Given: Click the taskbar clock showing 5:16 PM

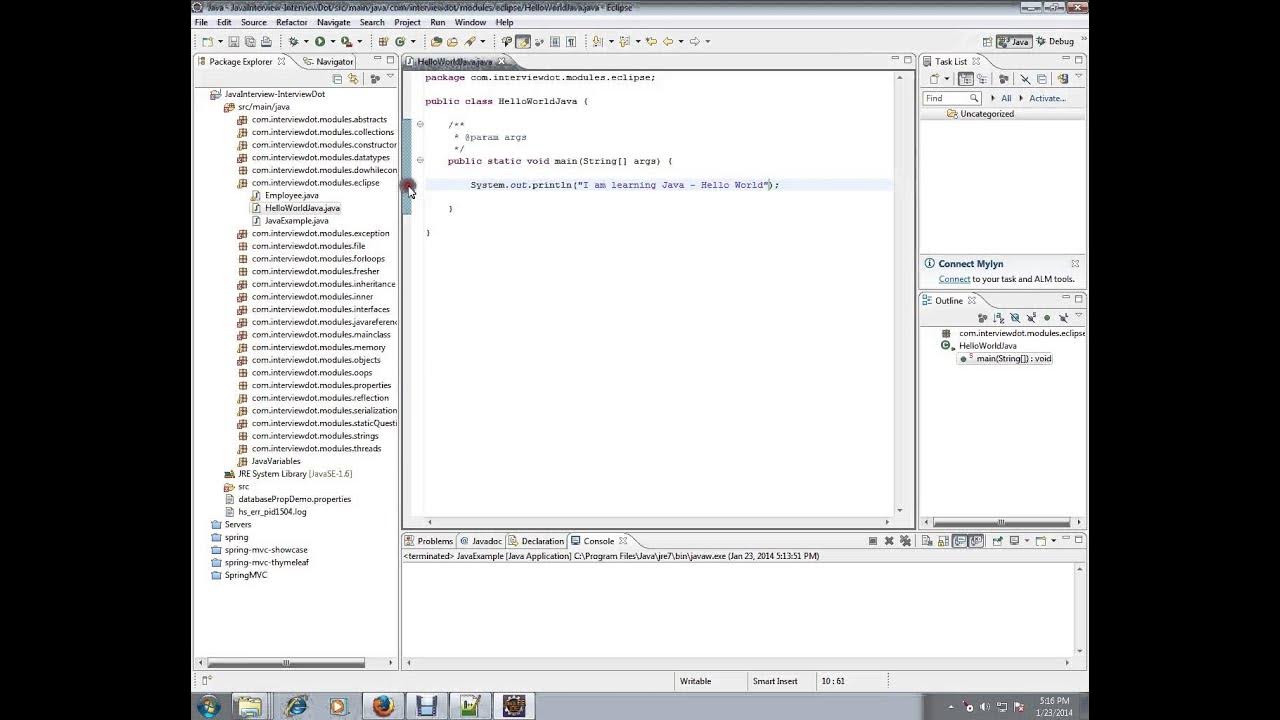Looking at the screenshot, I should coord(1054,706).
